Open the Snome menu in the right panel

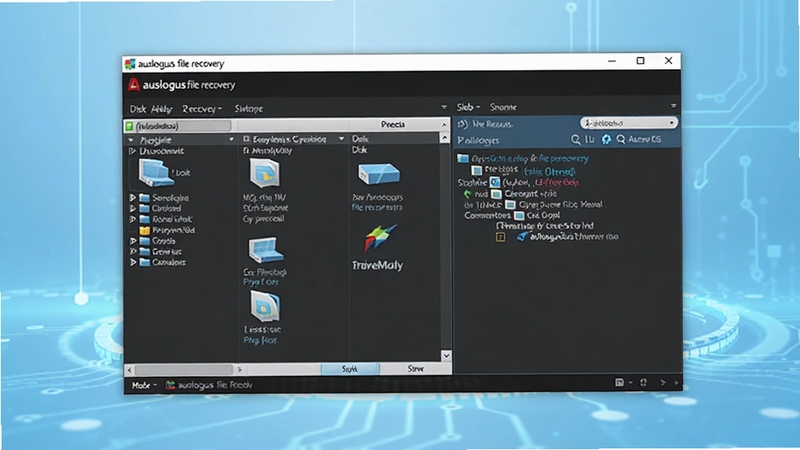pyautogui.click(x=503, y=107)
